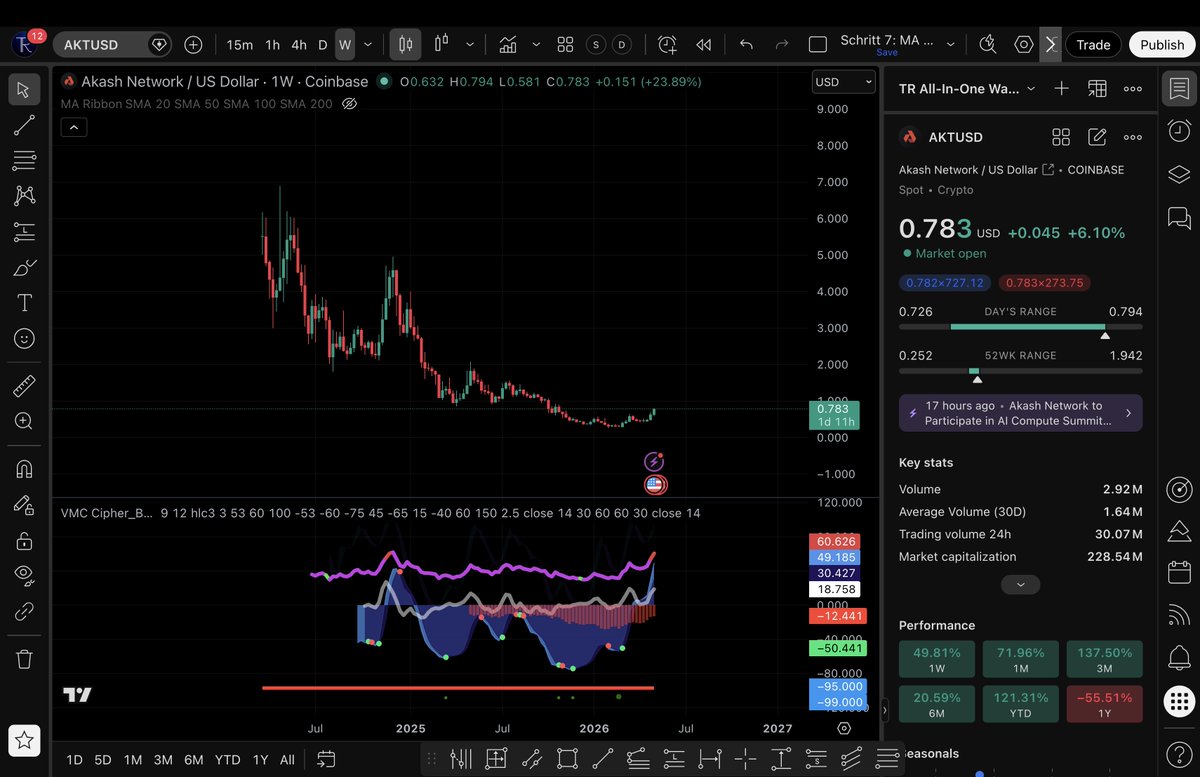Switch to the D timeframe
The width and height of the screenshot is (1200, 777).
click(x=323, y=45)
